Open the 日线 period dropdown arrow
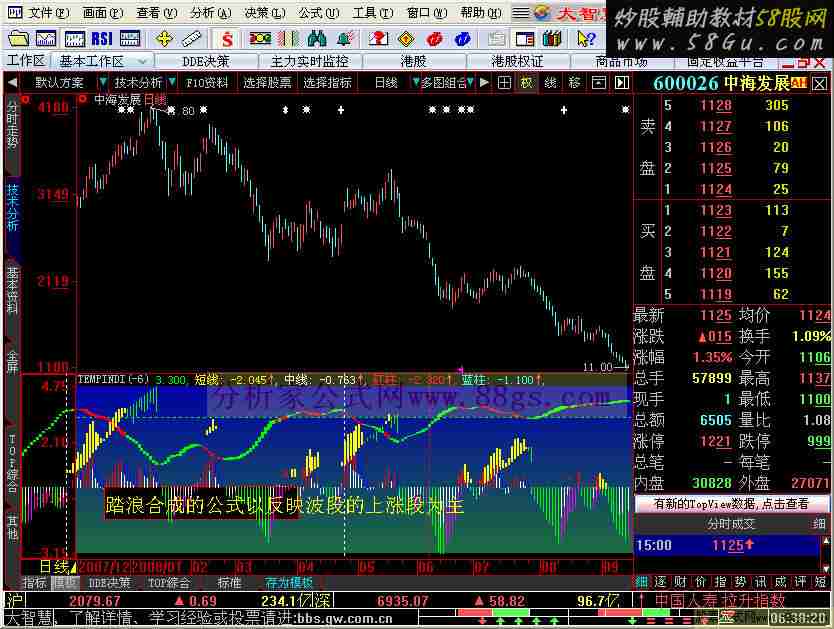 [x=416, y=82]
